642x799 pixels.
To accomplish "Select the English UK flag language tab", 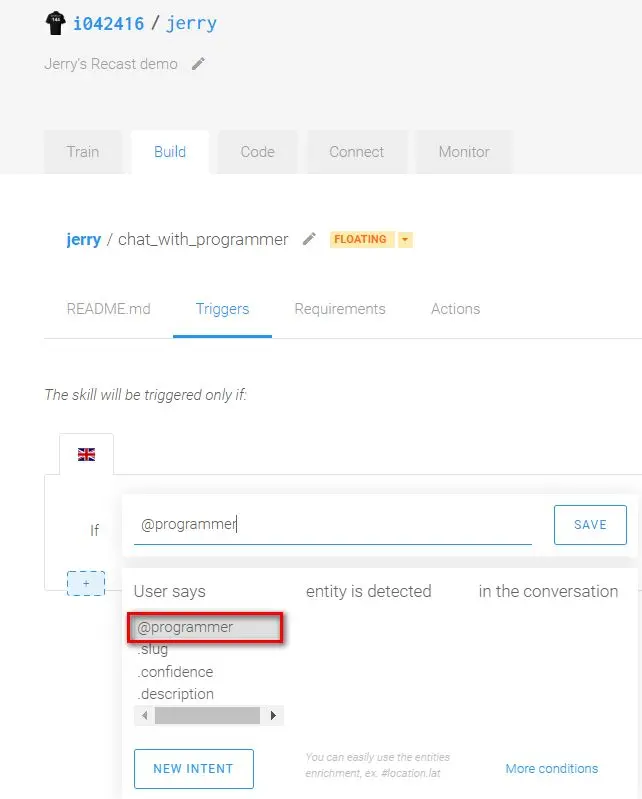I will [87, 454].
